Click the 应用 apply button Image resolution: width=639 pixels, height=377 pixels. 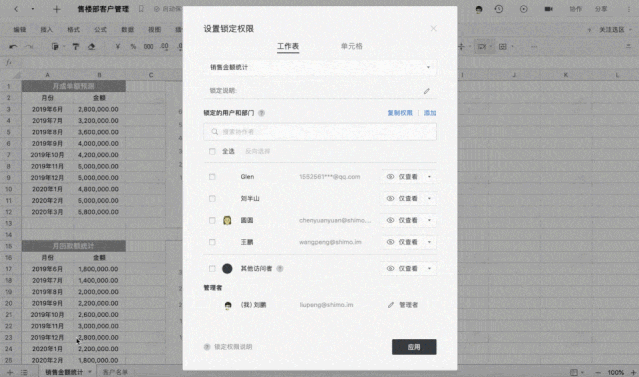click(x=414, y=347)
